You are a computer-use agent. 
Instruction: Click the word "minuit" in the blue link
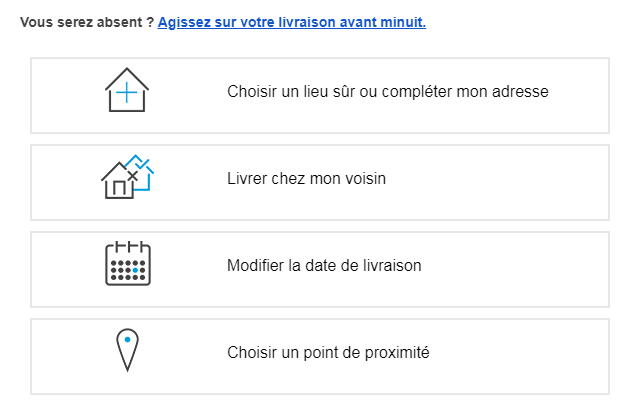point(405,22)
